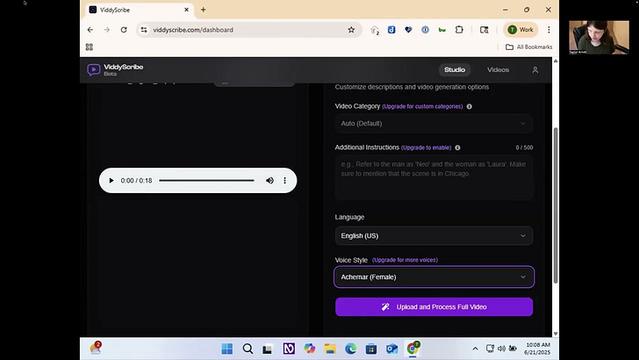The width and height of the screenshot is (639, 360).
Task: Open the media control toolbar icon
Action: 484,29
